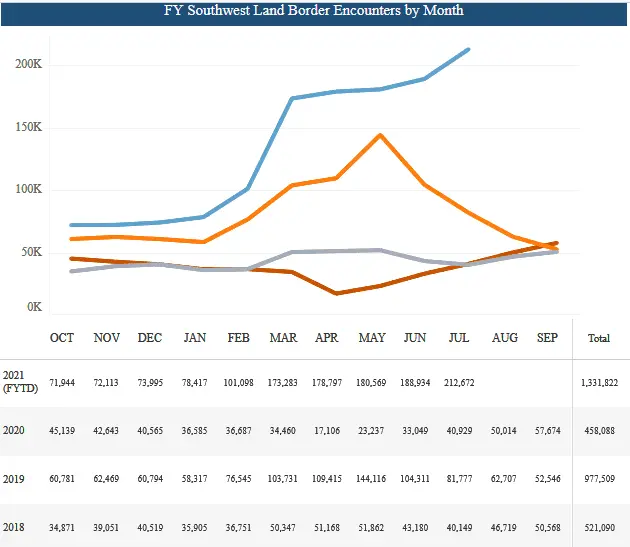This screenshot has height=547, width=630.
Task: Click the blue 2021 line's July endpoint
Action: 468,50
